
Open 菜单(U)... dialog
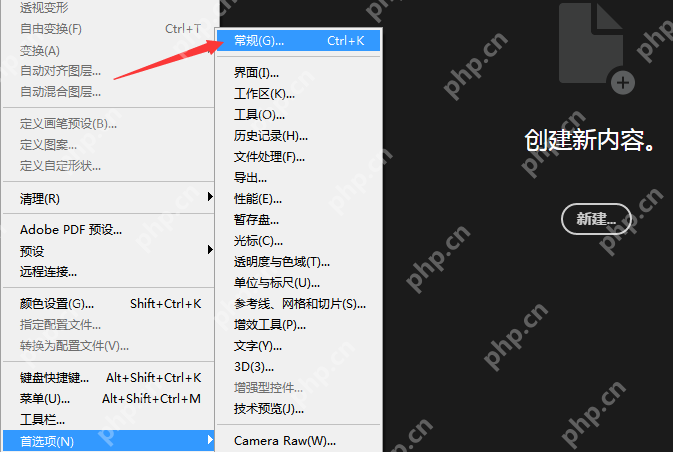[108, 399]
